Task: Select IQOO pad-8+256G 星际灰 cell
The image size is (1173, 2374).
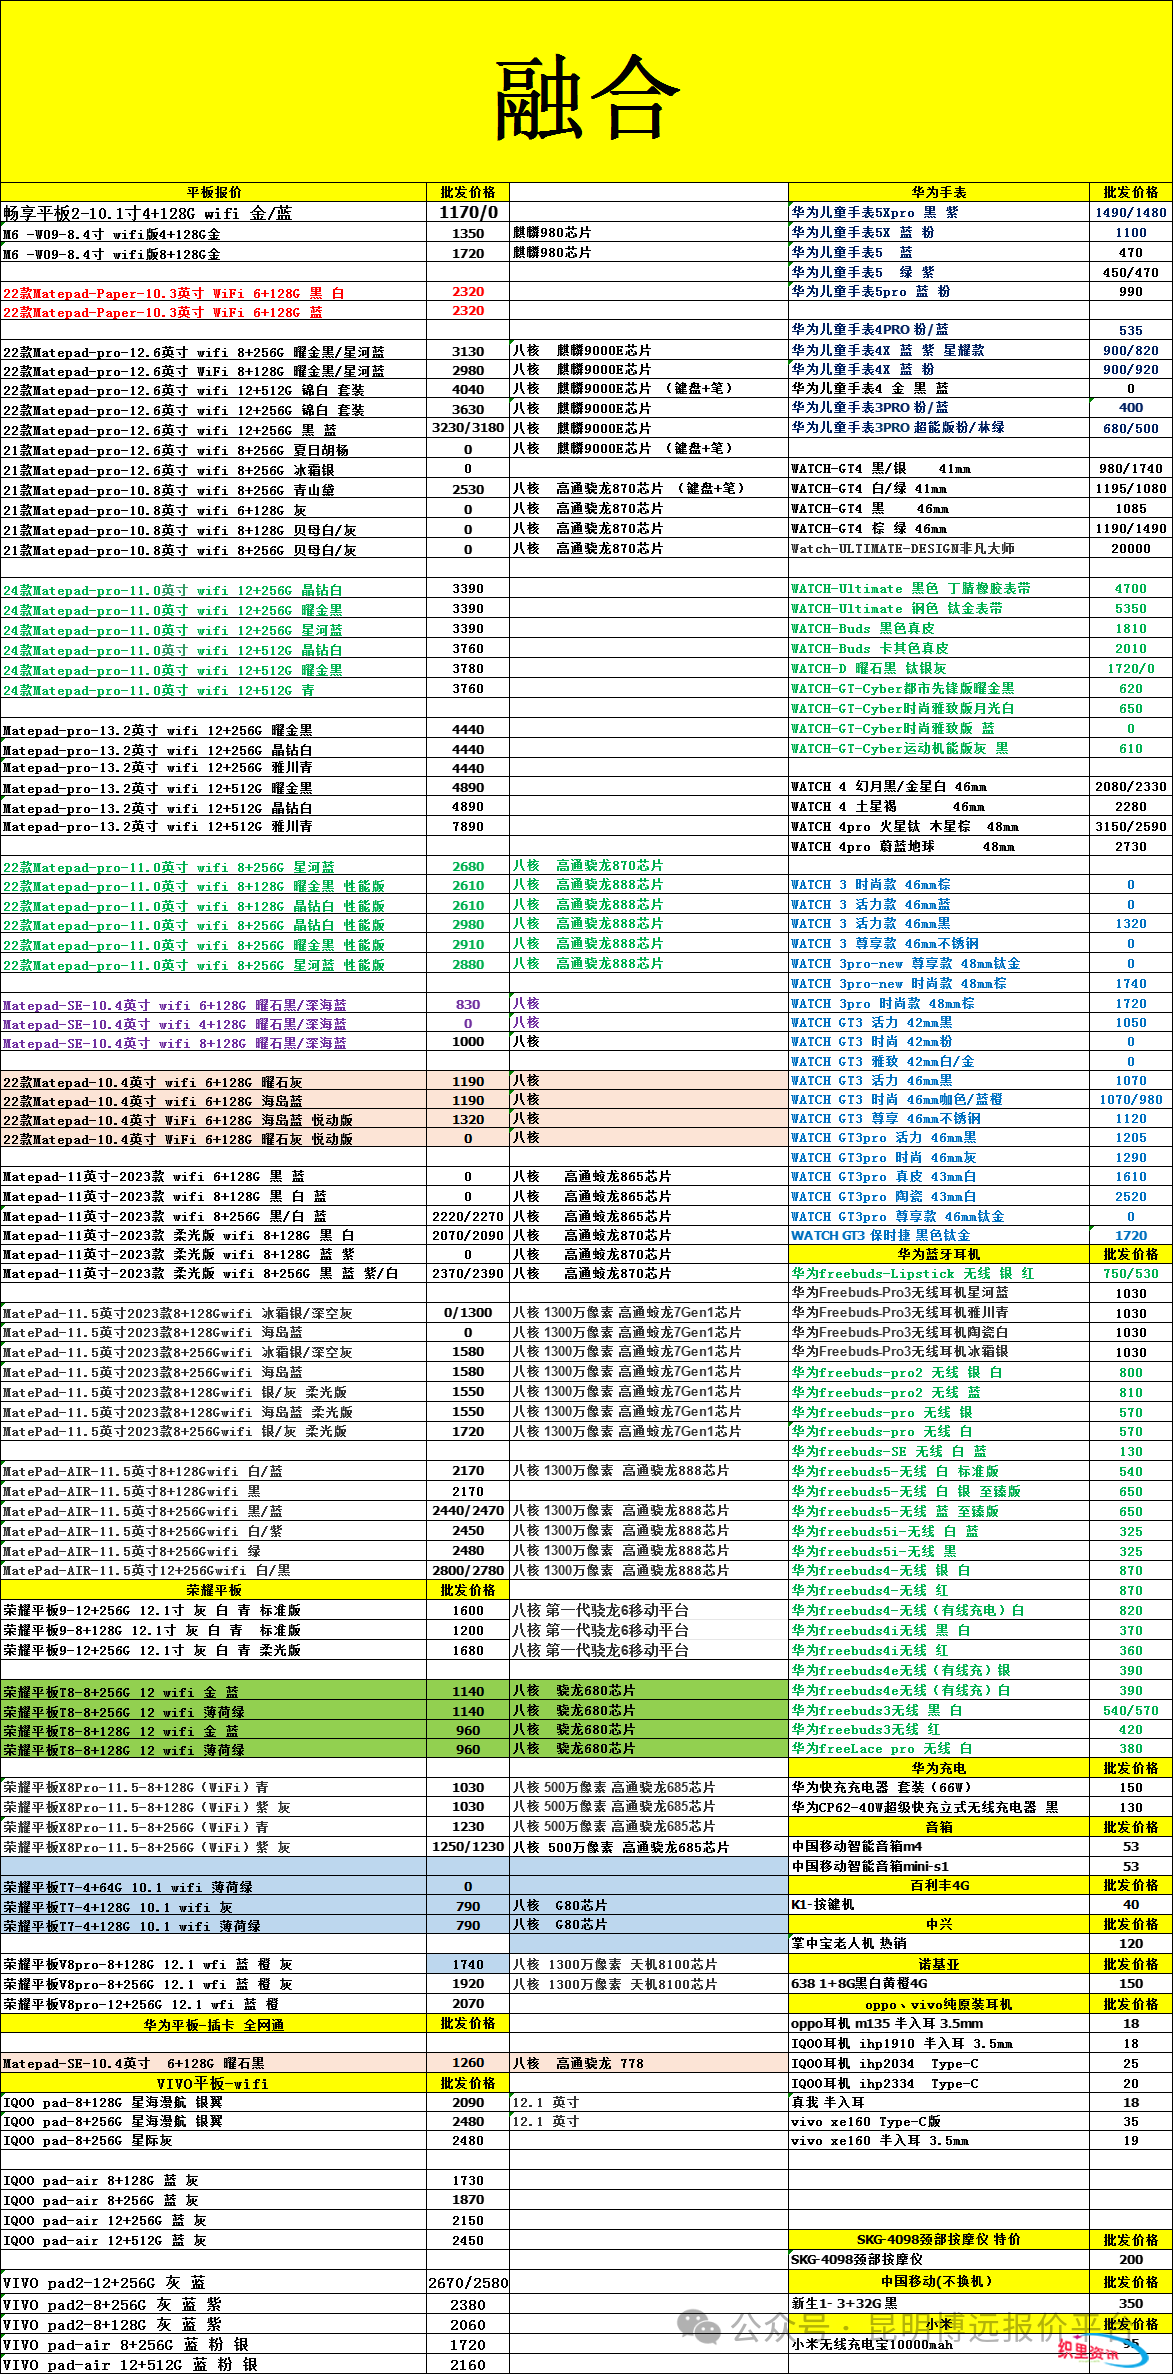Action: [x=214, y=2140]
